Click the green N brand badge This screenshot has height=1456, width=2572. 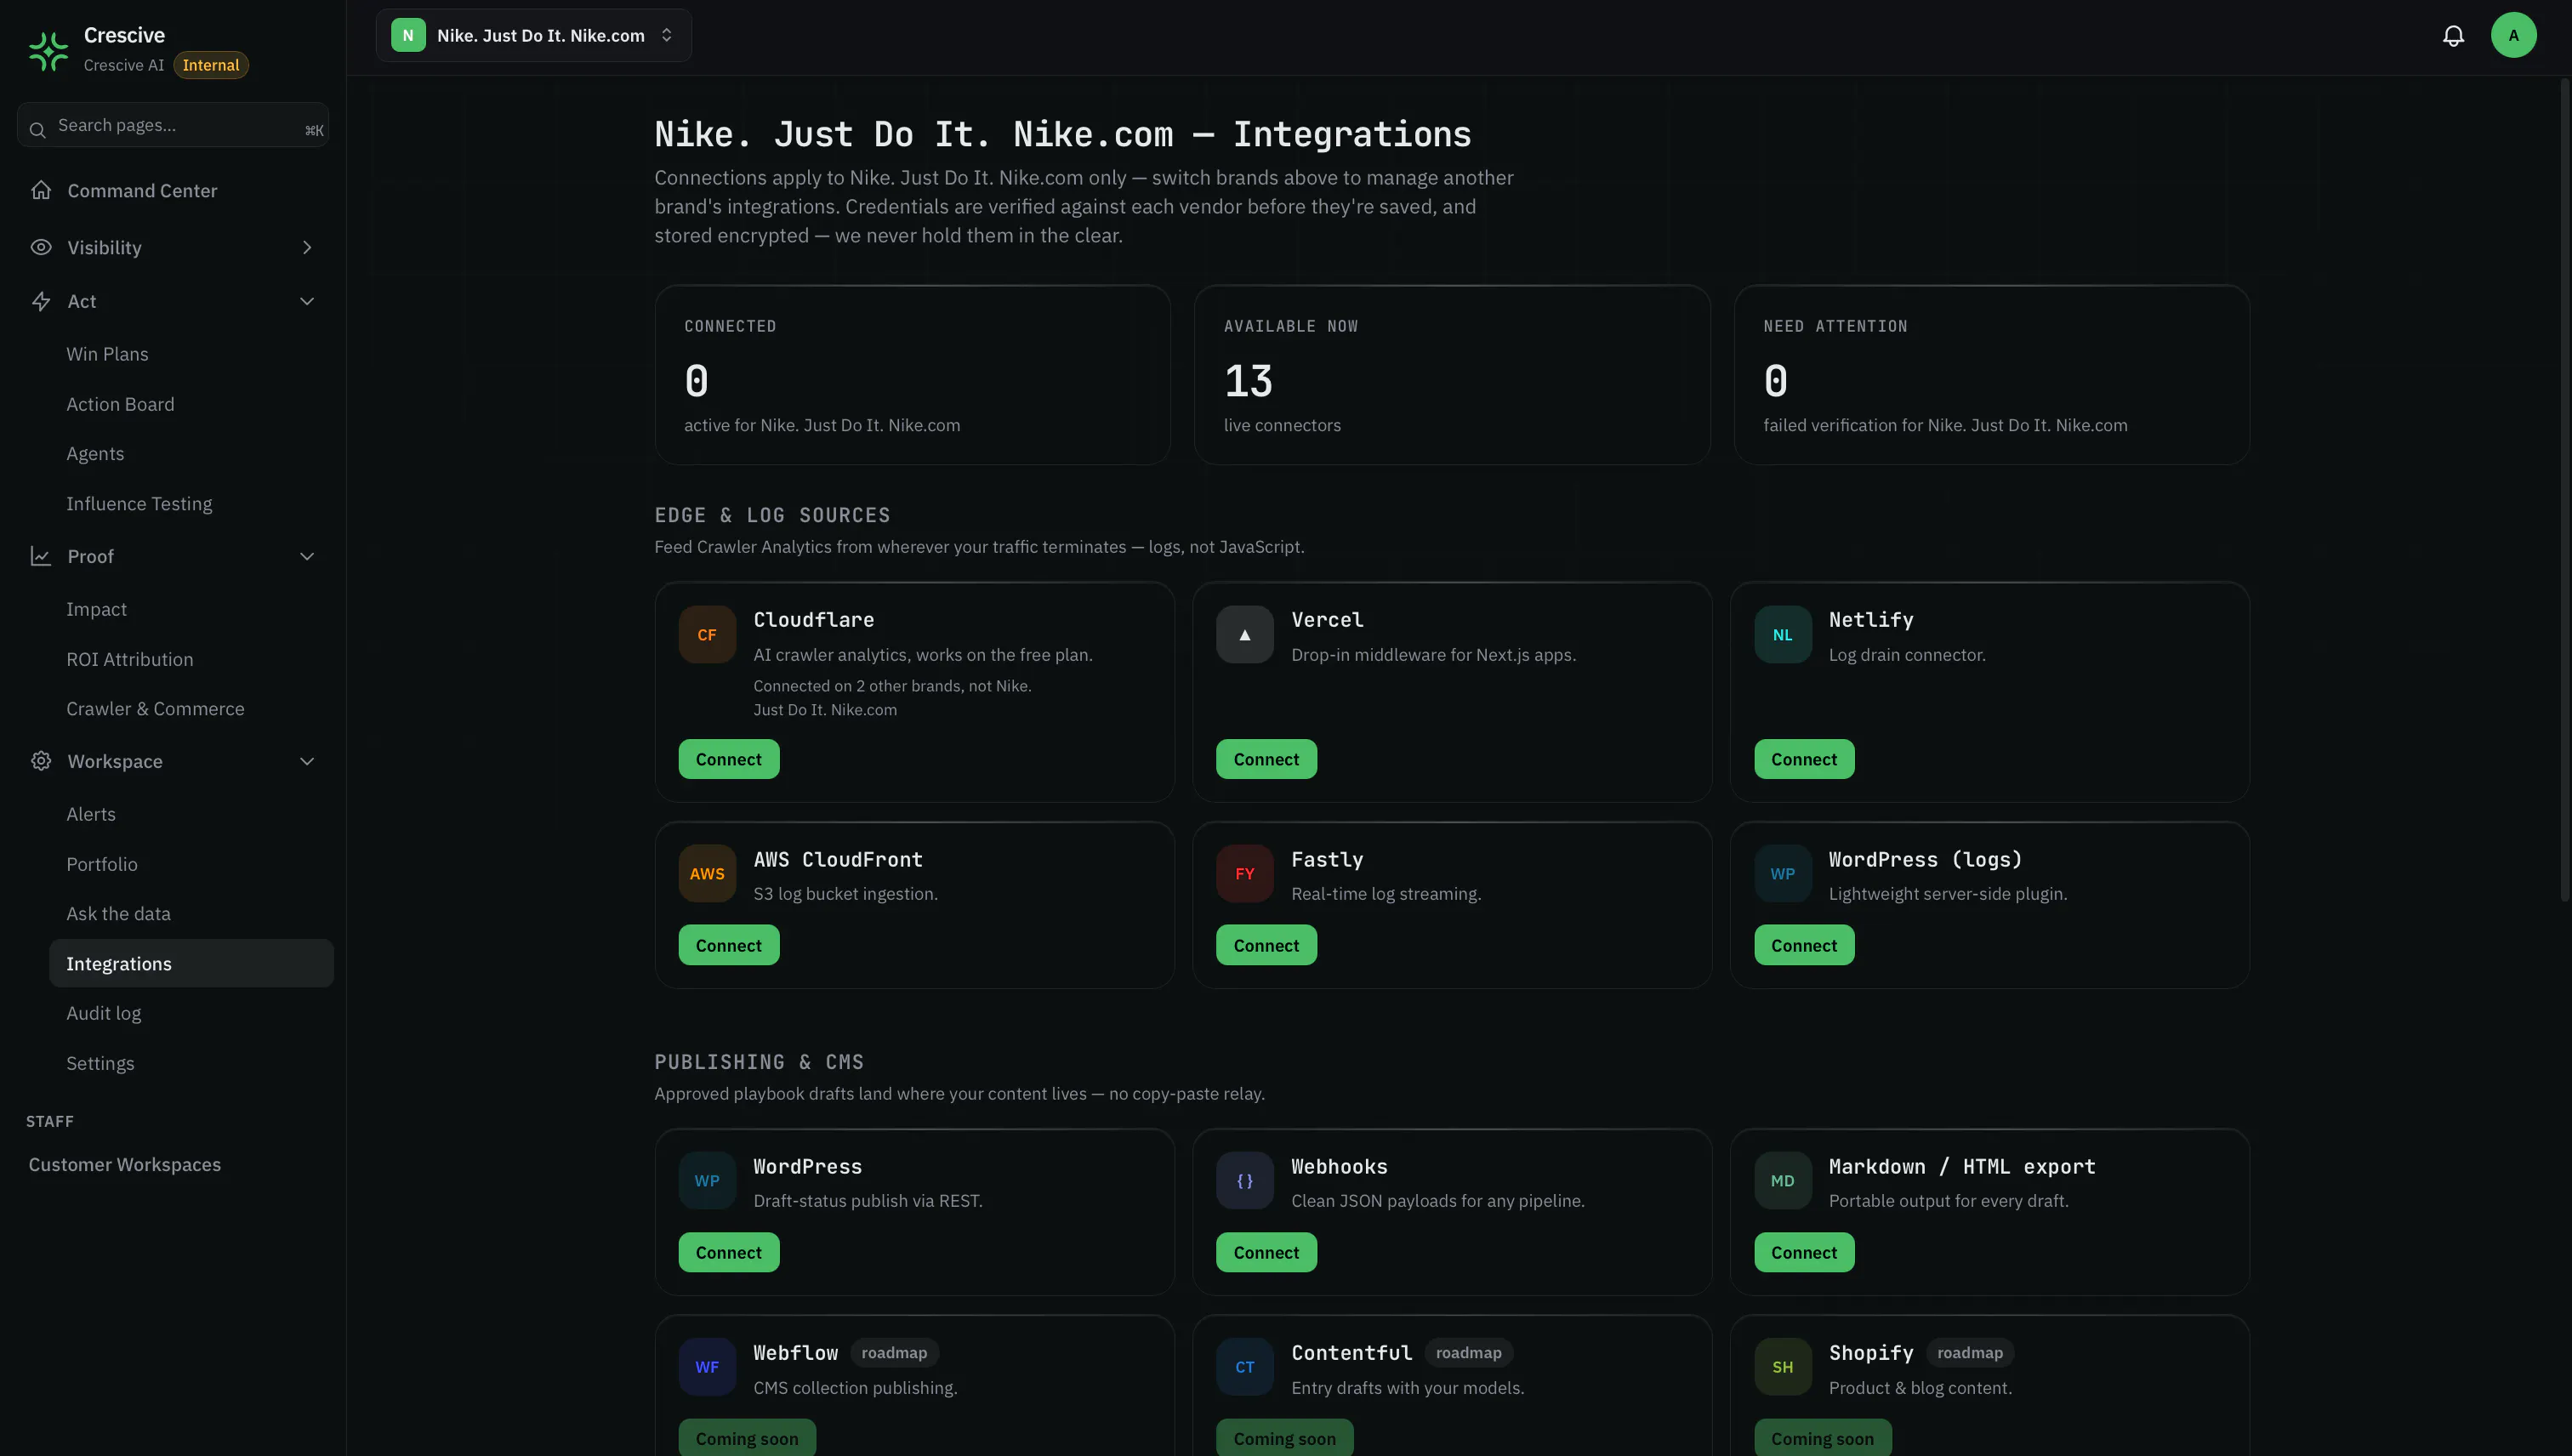[408, 35]
